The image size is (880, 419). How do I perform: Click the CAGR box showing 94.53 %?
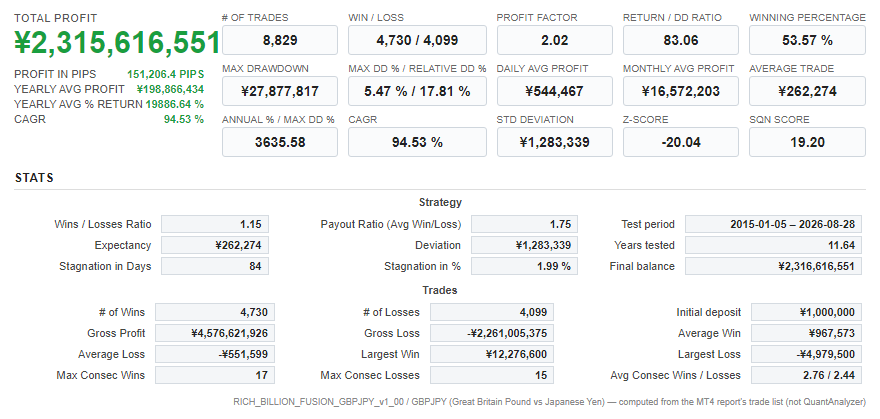[x=417, y=142]
